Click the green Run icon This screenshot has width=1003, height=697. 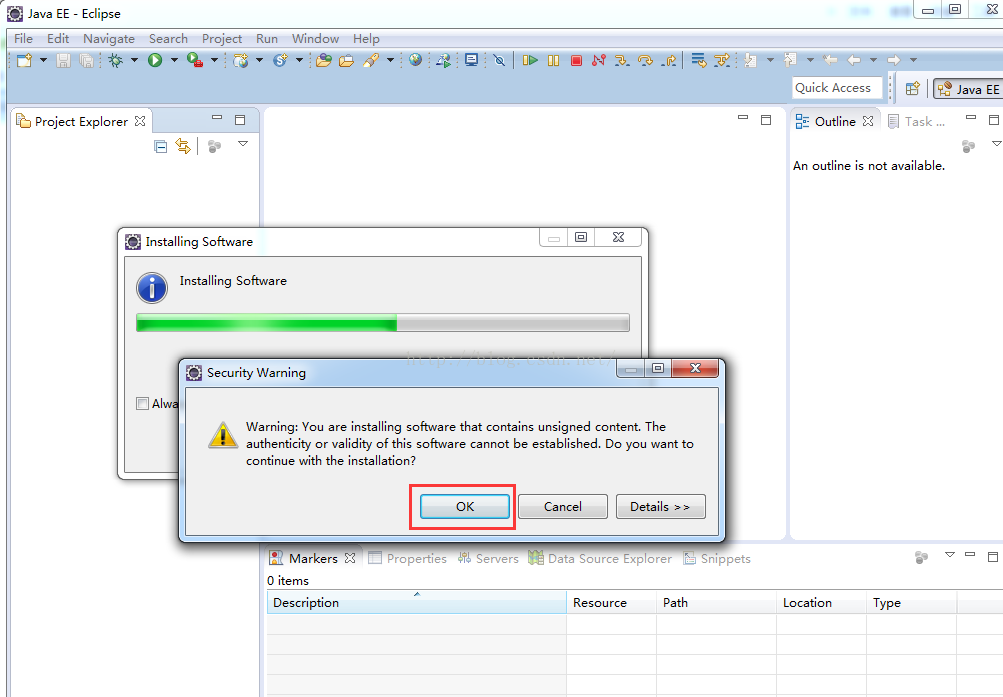tap(155, 60)
